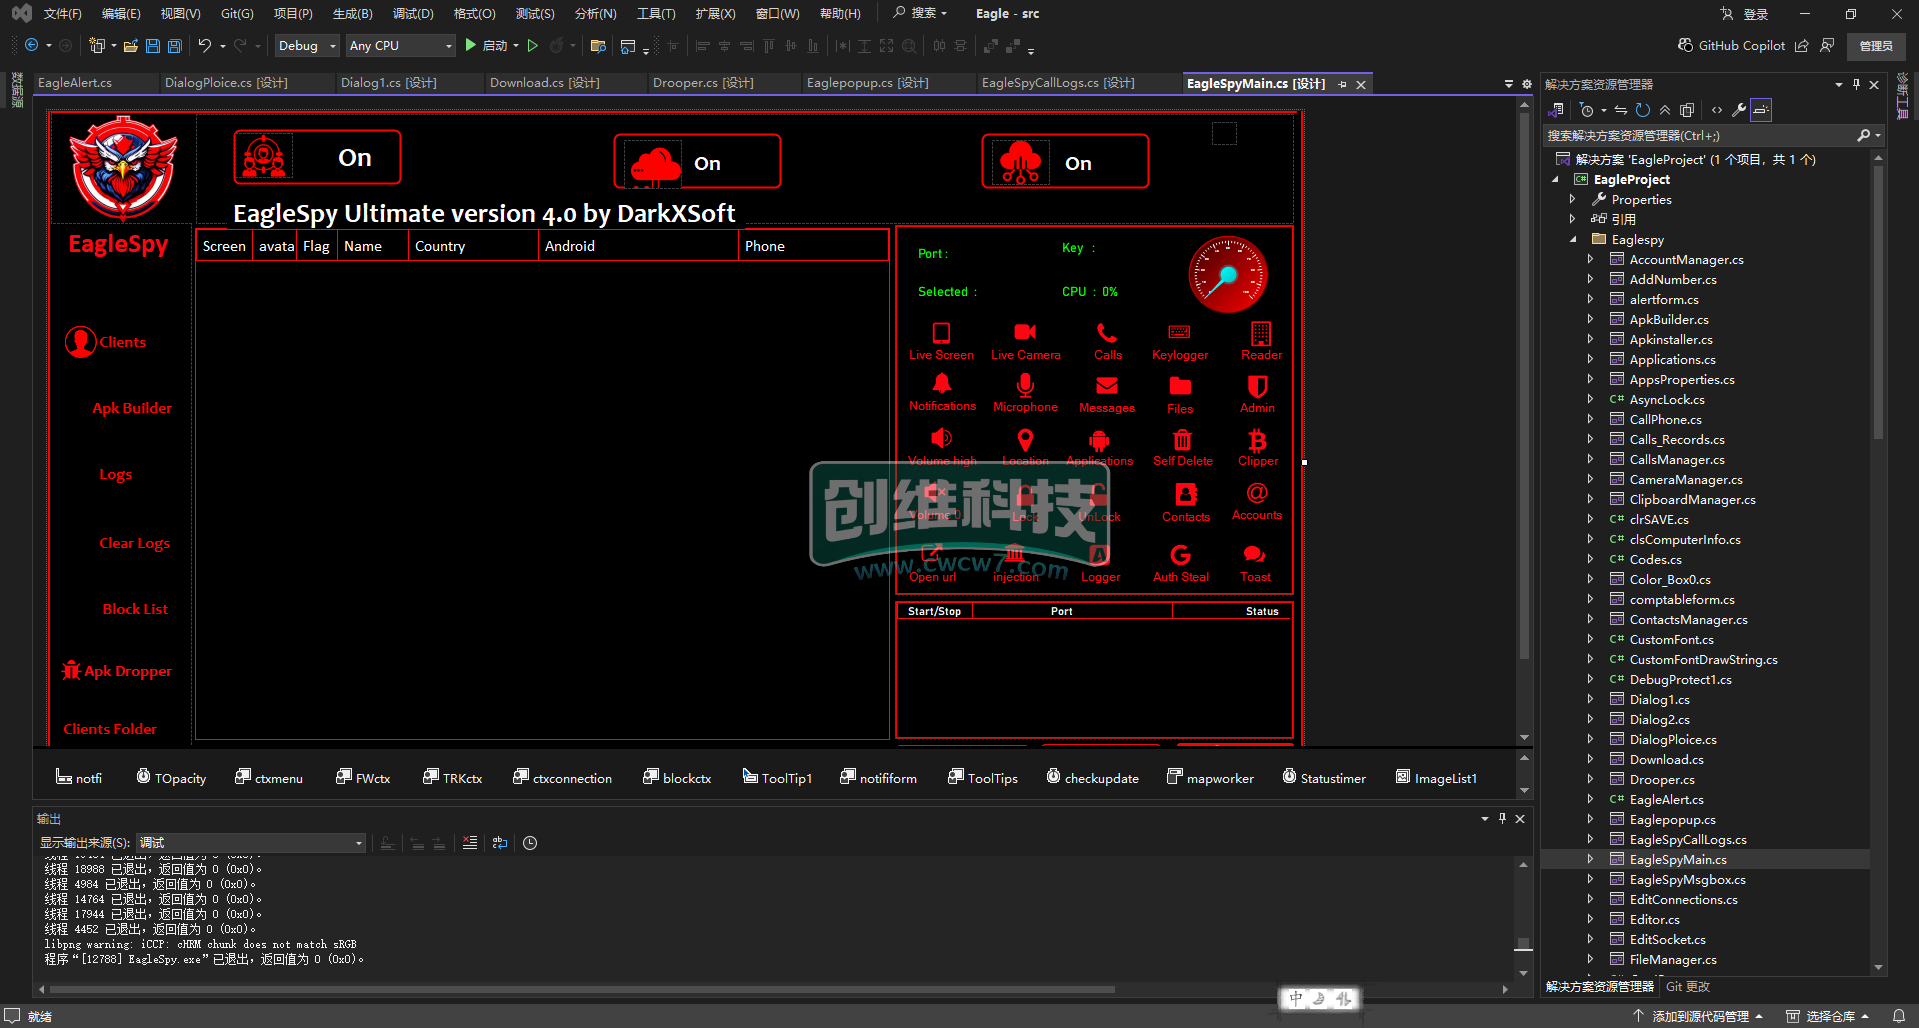Viewport: 1919px width, 1028px height.
Task: Expand the AccountManager.cs tree node
Action: click(1590, 260)
